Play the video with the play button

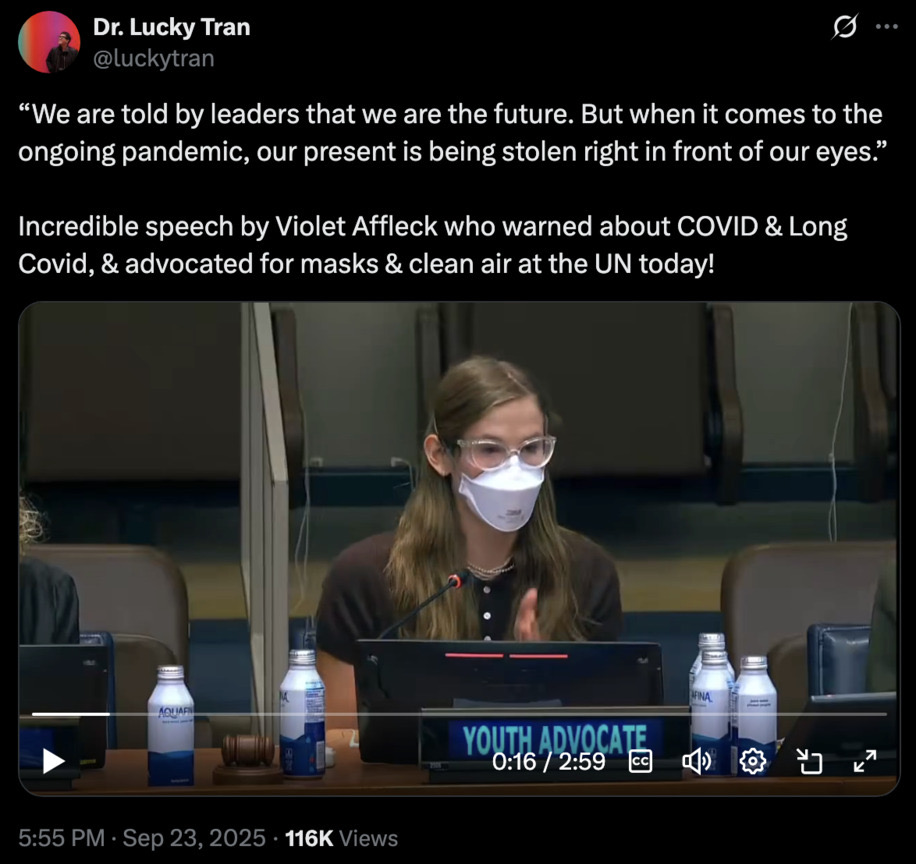click(54, 761)
